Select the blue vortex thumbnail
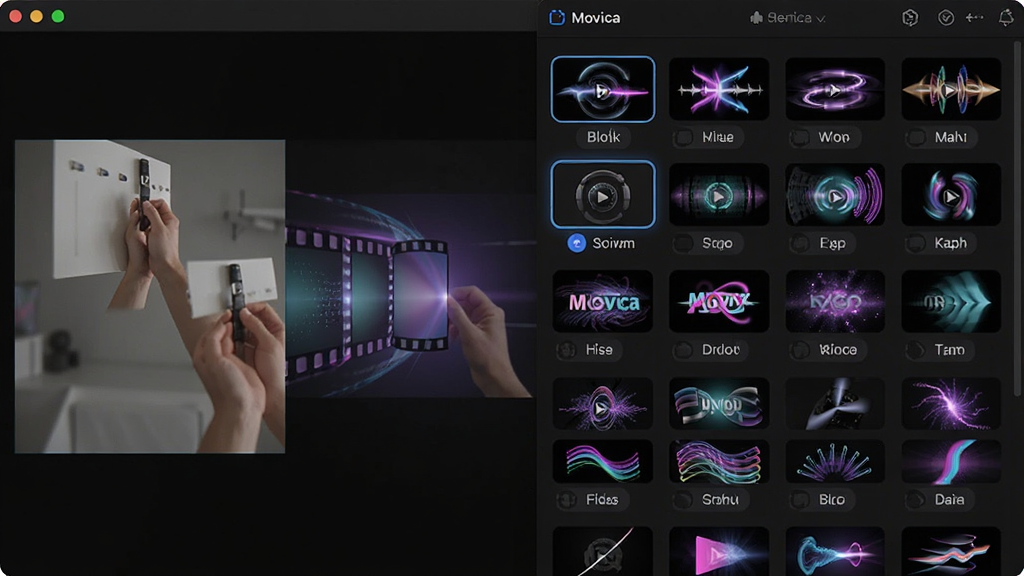This screenshot has width=1024, height=576. [834, 551]
